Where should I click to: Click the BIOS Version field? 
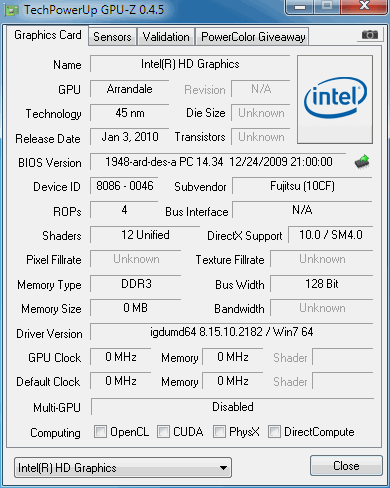(x=218, y=162)
